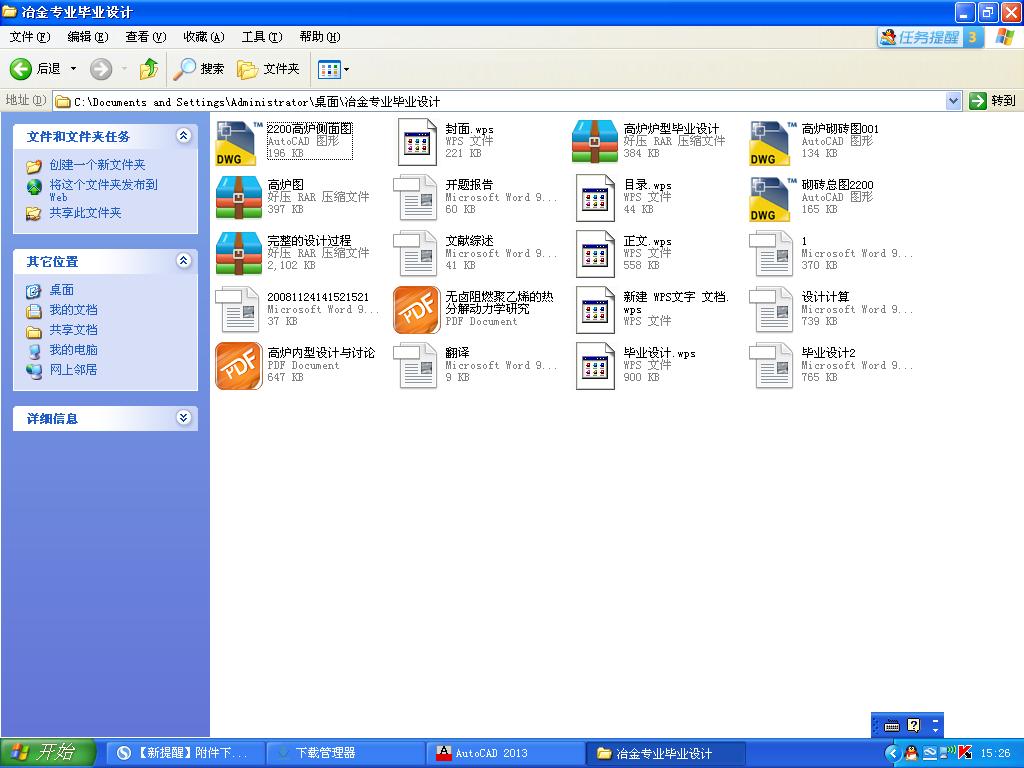Click the language bar keyboard icon
This screenshot has height=768, width=1024.
click(x=891, y=726)
